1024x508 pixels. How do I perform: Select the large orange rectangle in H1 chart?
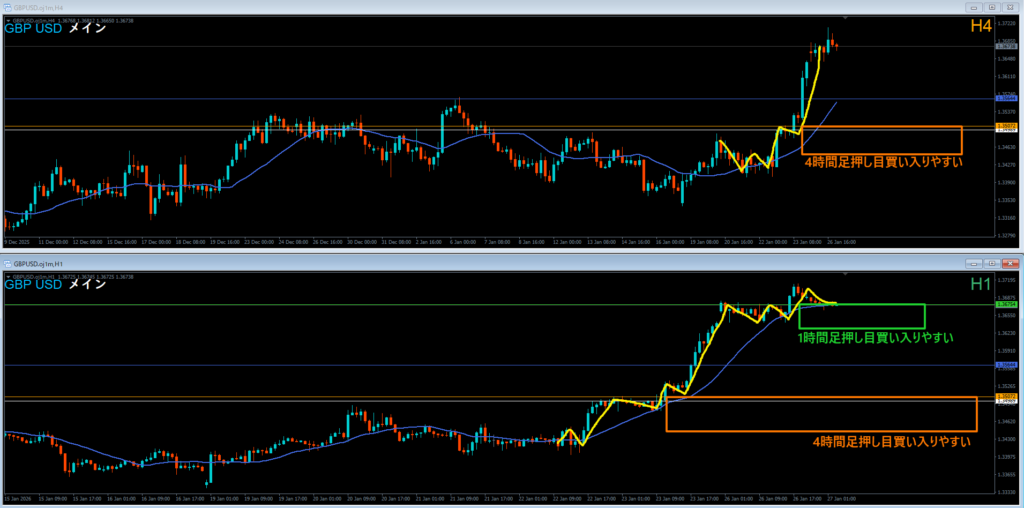click(x=820, y=430)
